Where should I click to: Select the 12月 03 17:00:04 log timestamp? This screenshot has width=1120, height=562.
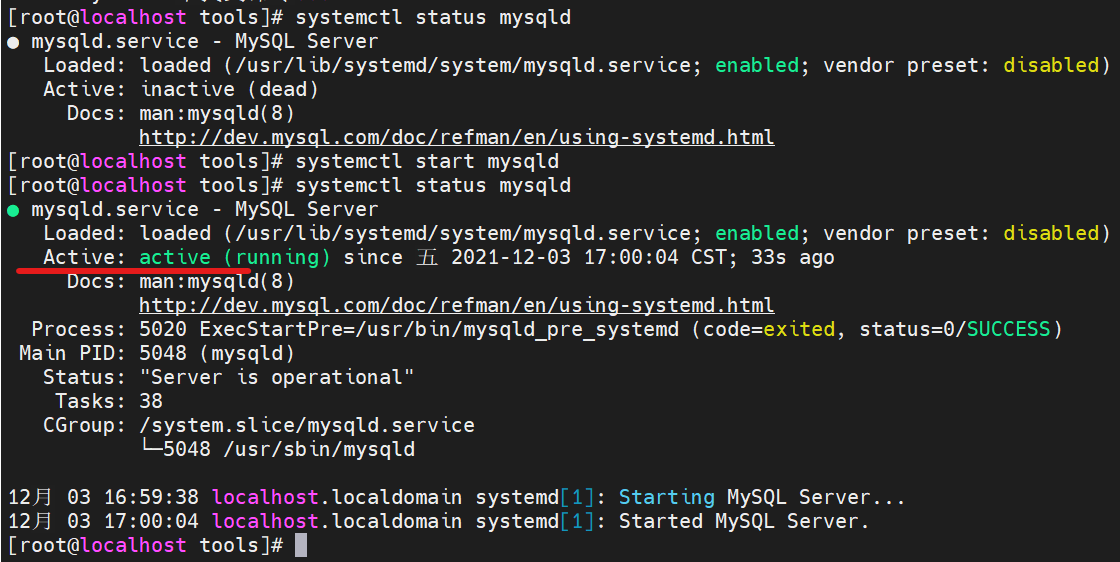point(104,521)
